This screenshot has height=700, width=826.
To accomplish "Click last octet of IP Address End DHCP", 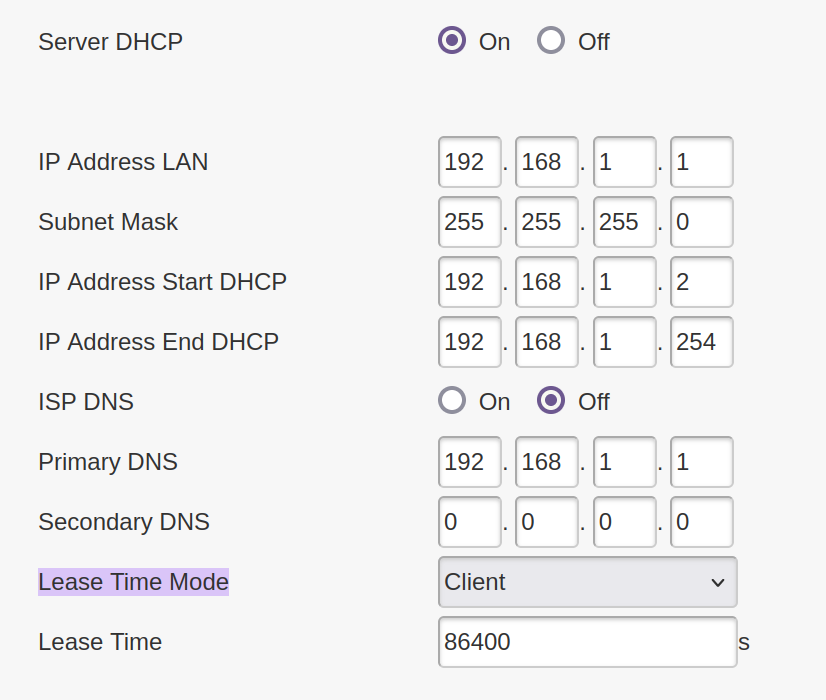I will (701, 342).
